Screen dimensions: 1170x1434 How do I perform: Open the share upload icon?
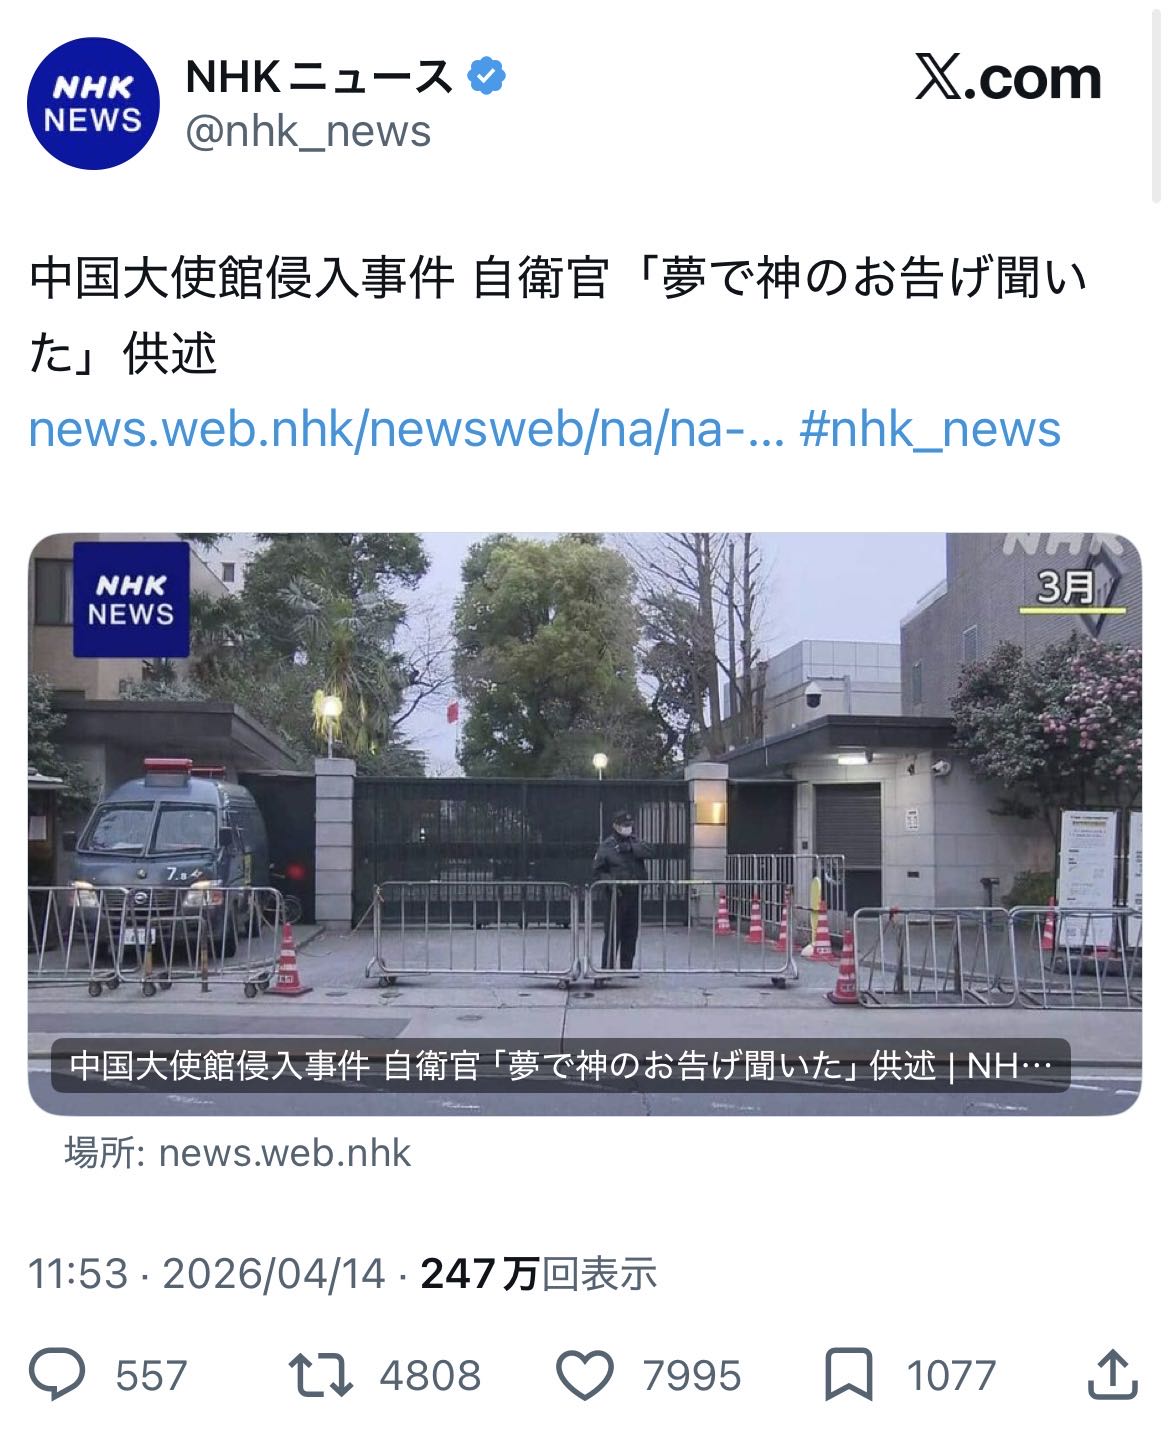click(1112, 1374)
